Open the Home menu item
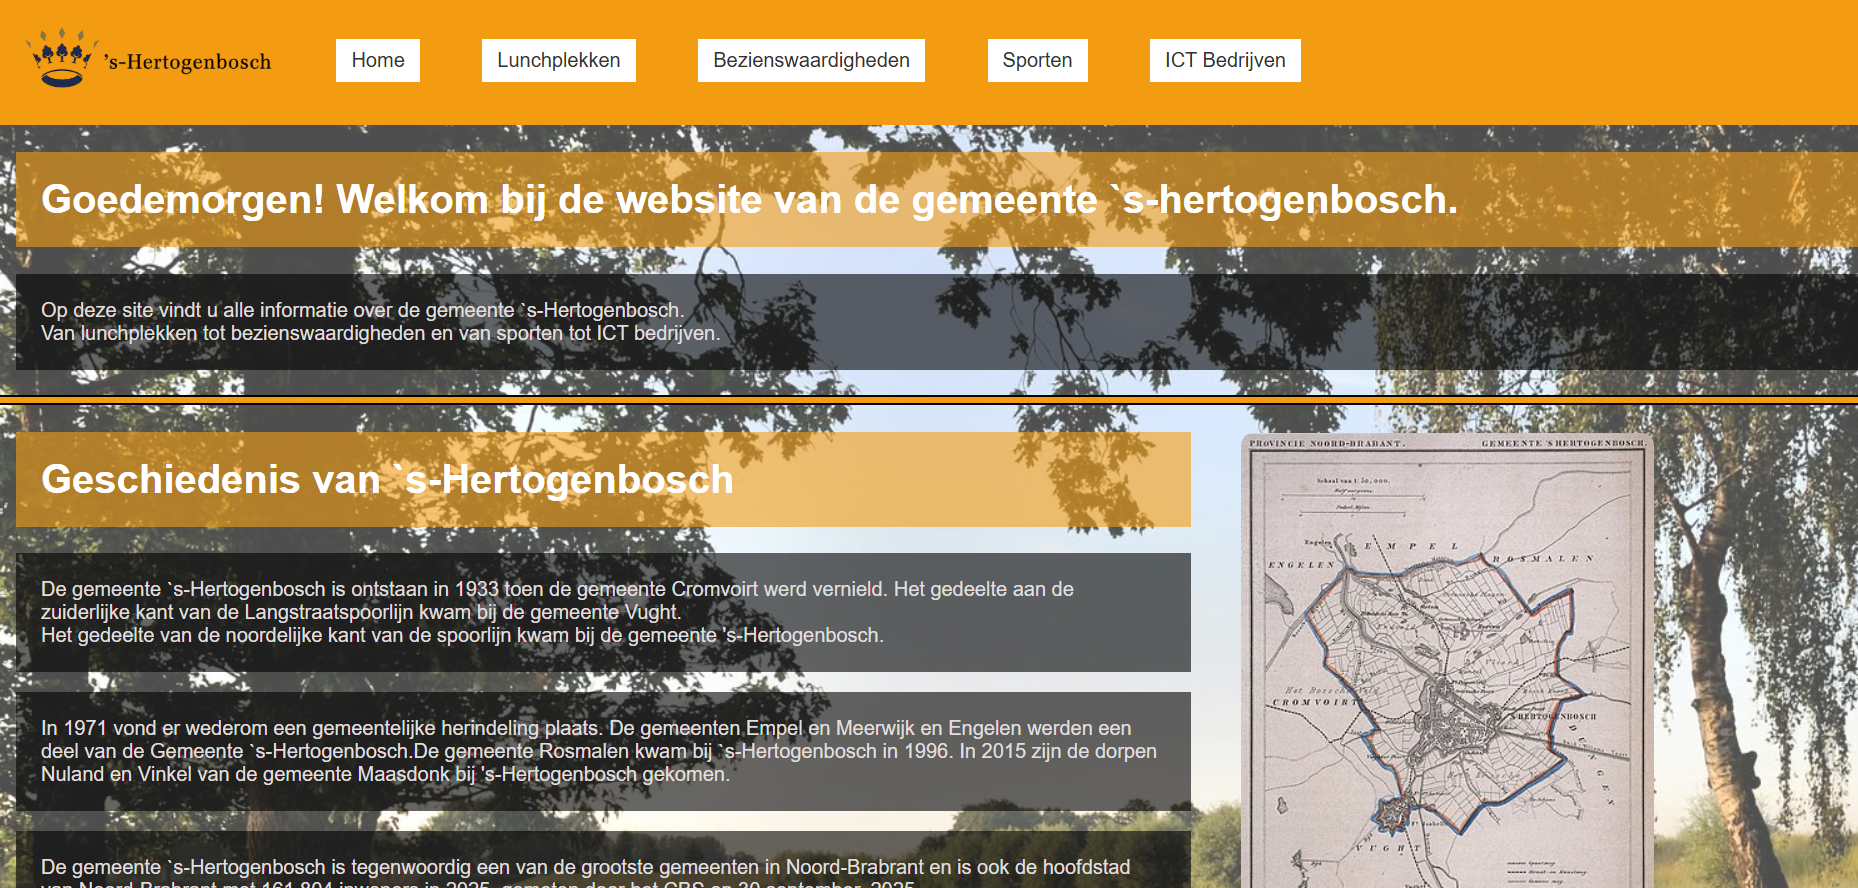The width and height of the screenshot is (1858, 888). (x=378, y=60)
